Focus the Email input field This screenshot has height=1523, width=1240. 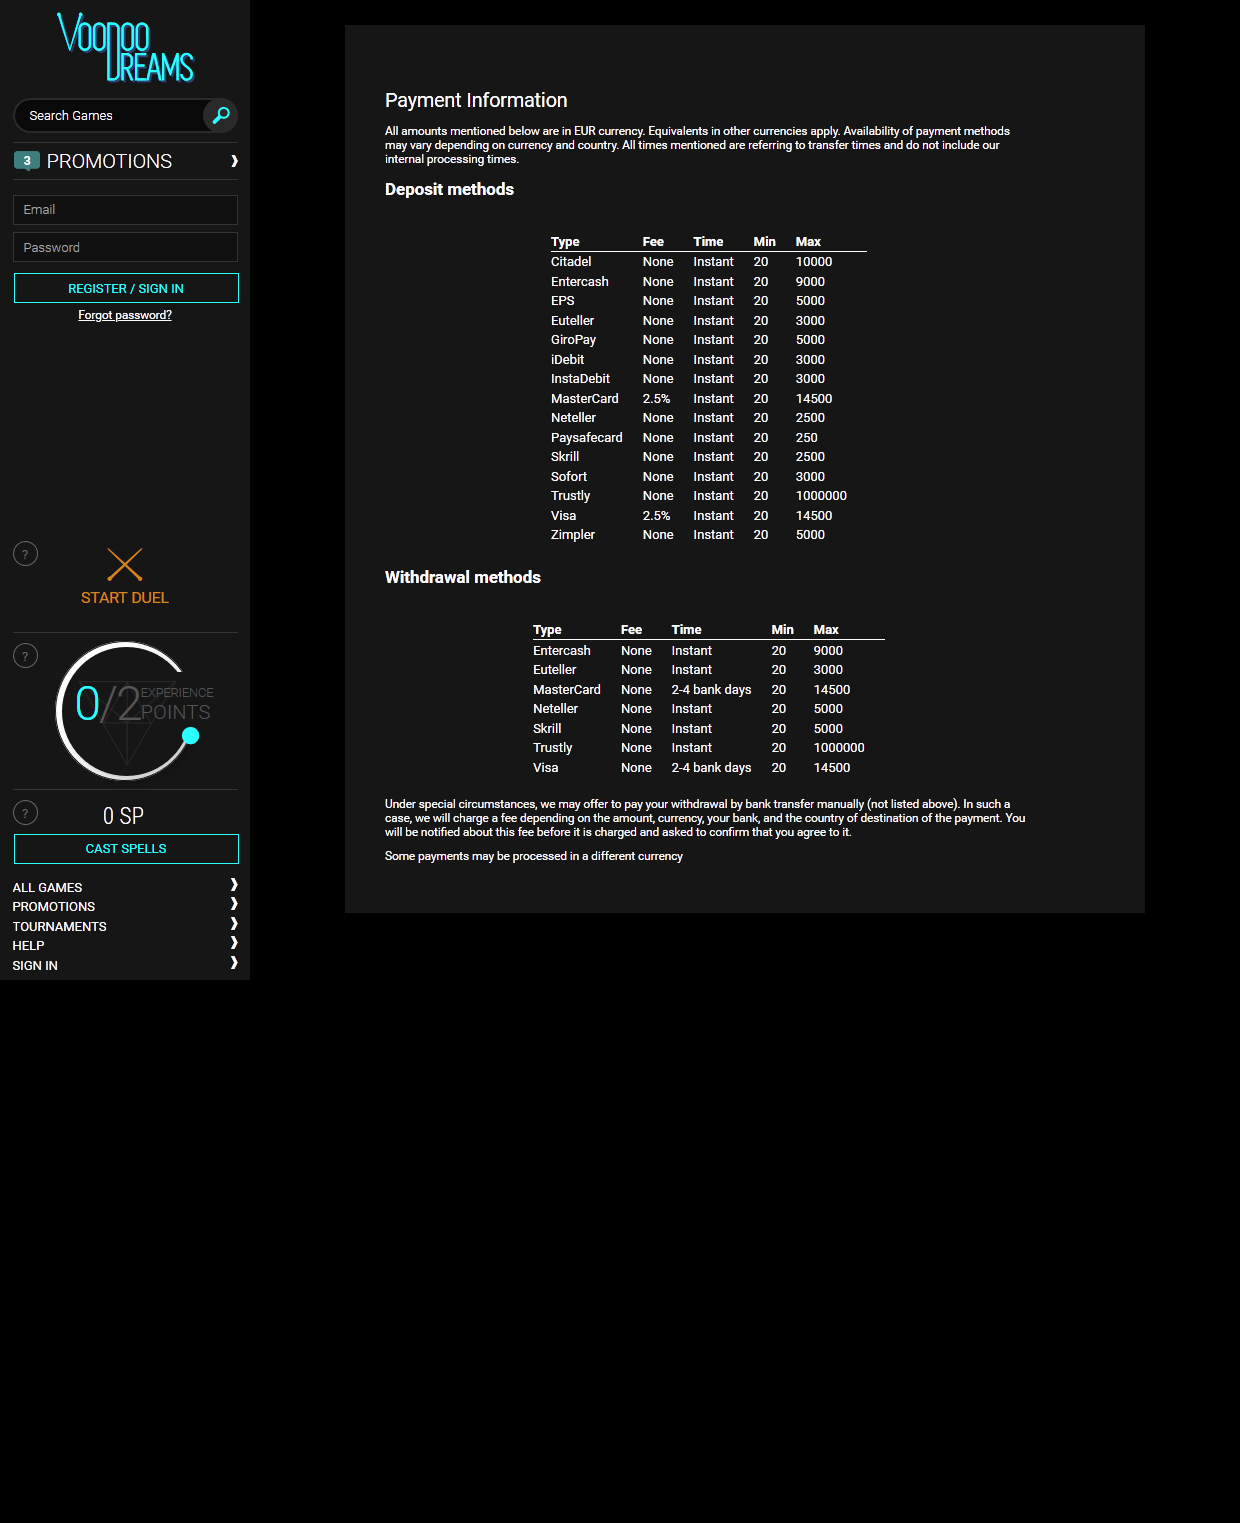click(x=125, y=210)
